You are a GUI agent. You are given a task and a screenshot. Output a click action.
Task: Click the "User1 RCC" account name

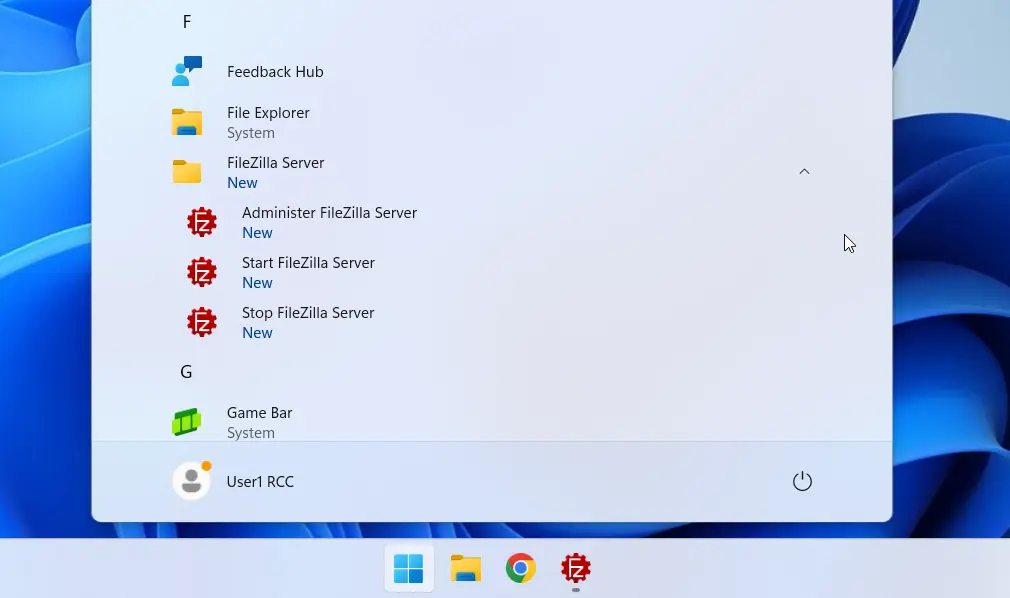[260, 481]
